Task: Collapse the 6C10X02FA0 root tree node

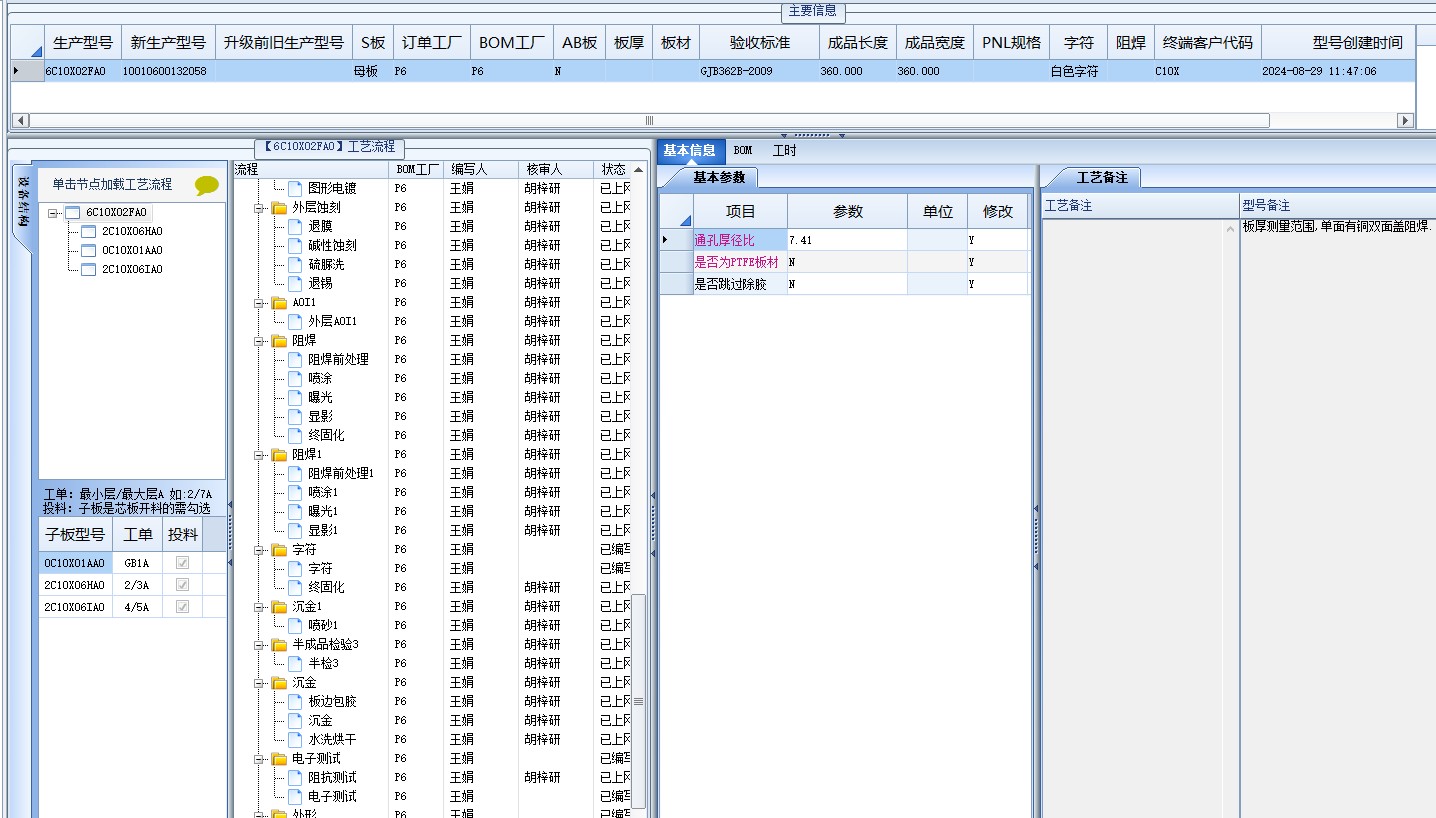Action: pos(54,212)
